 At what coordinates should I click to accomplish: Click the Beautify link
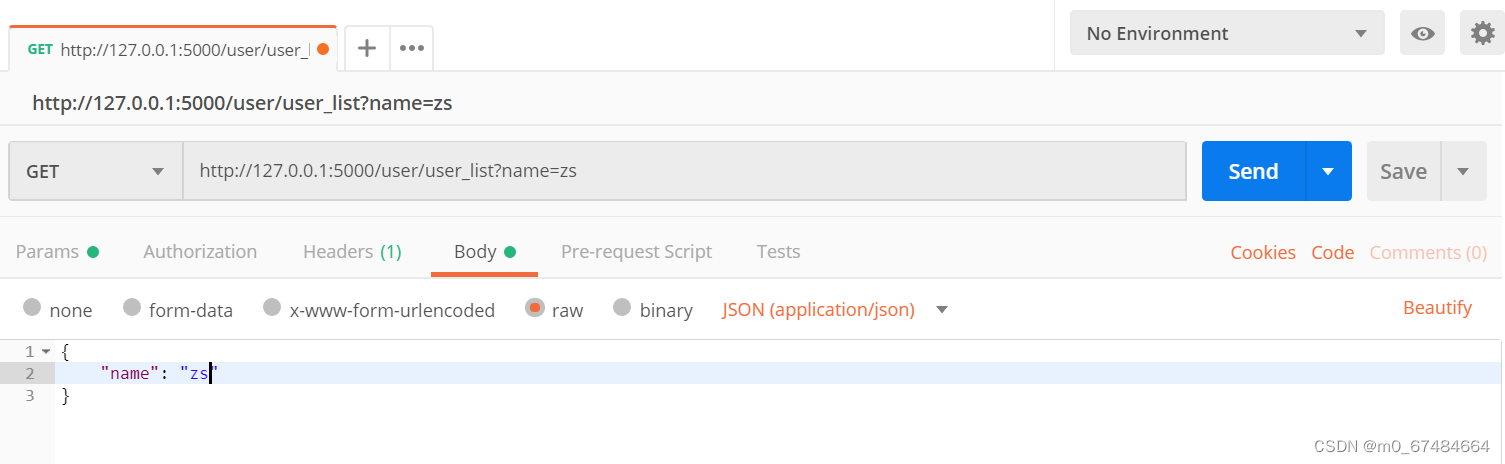point(1437,308)
